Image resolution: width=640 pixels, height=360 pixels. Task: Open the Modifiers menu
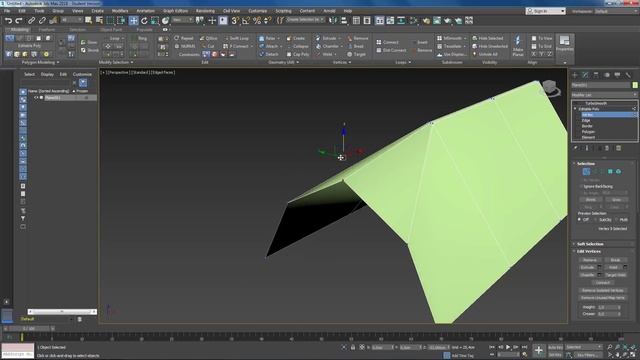(x=120, y=11)
